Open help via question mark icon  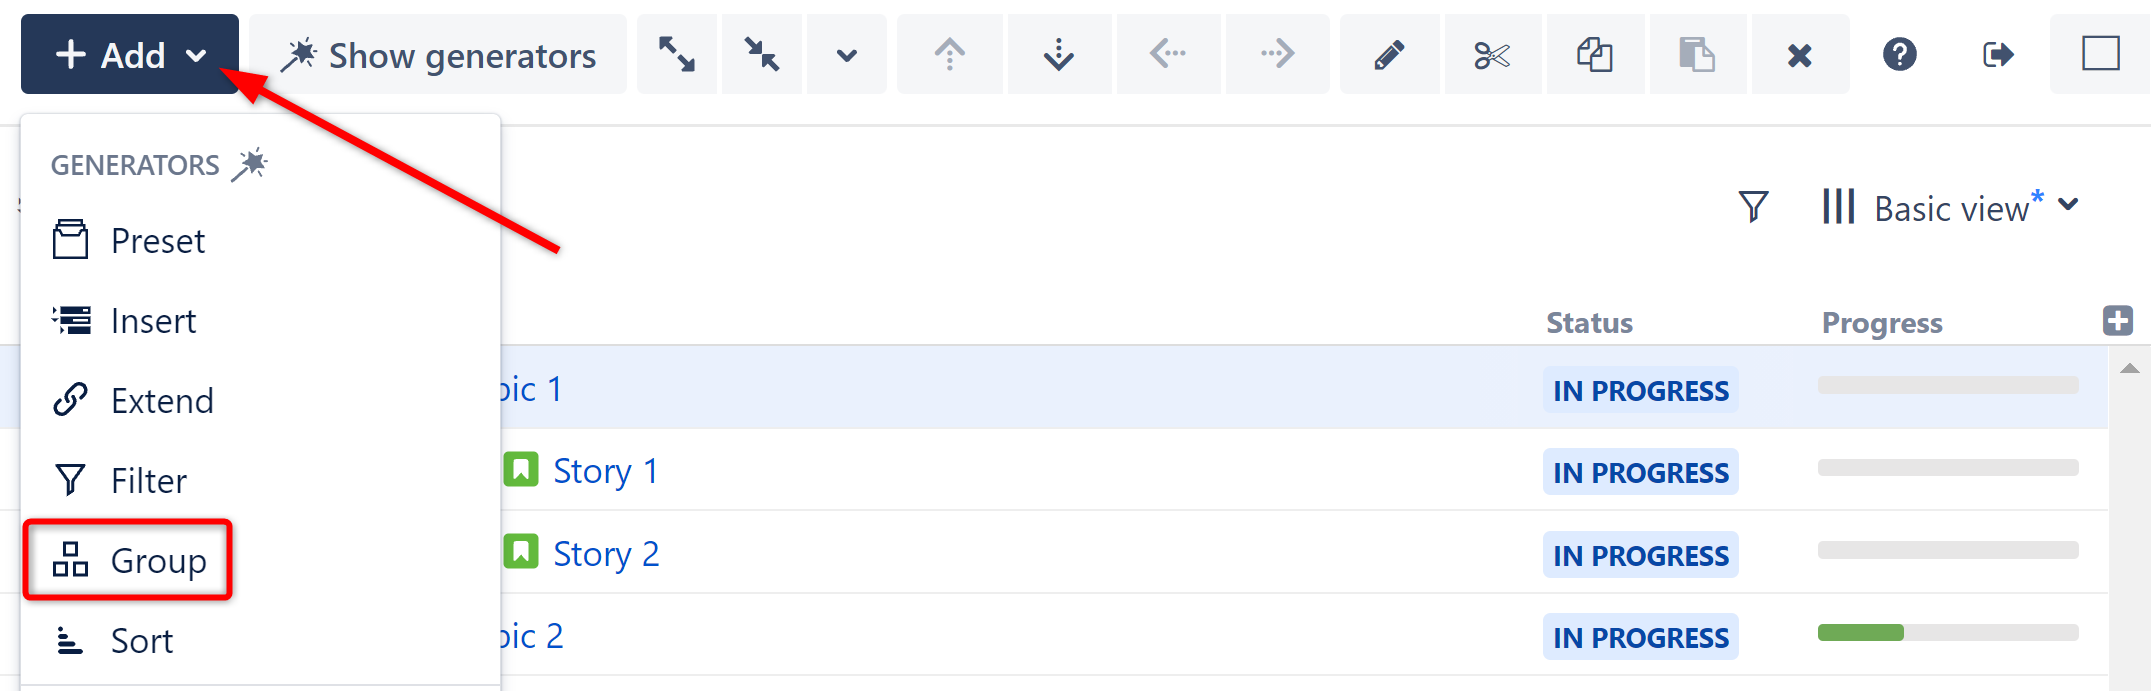[x=1899, y=54]
